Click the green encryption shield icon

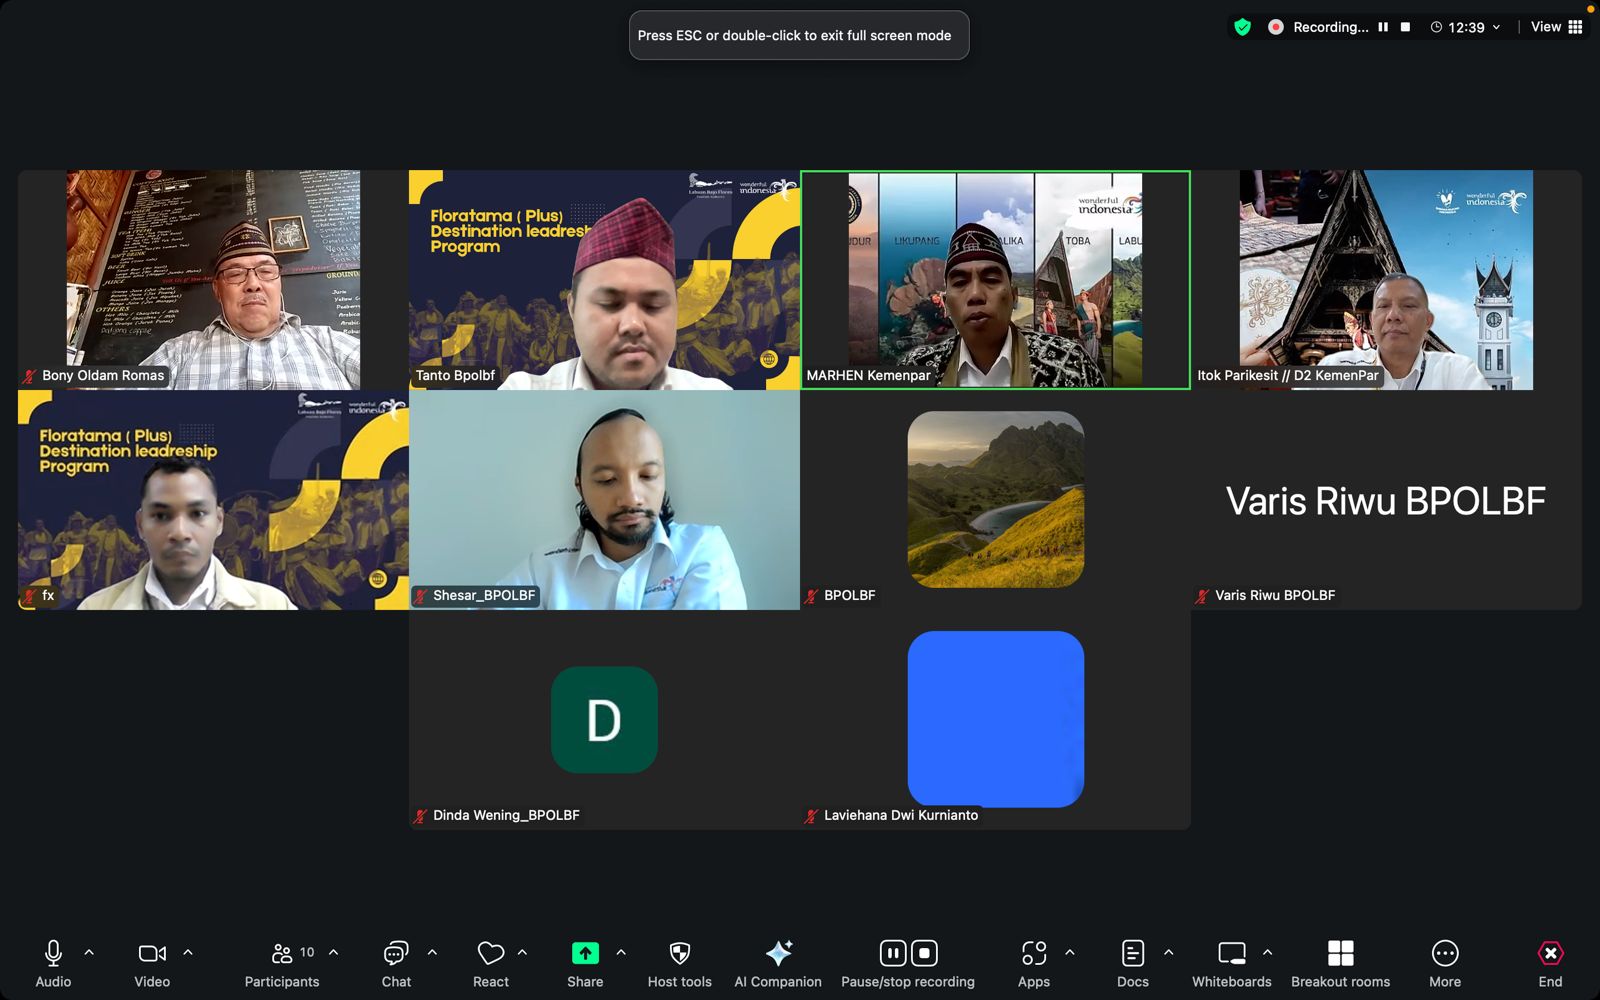click(1242, 27)
